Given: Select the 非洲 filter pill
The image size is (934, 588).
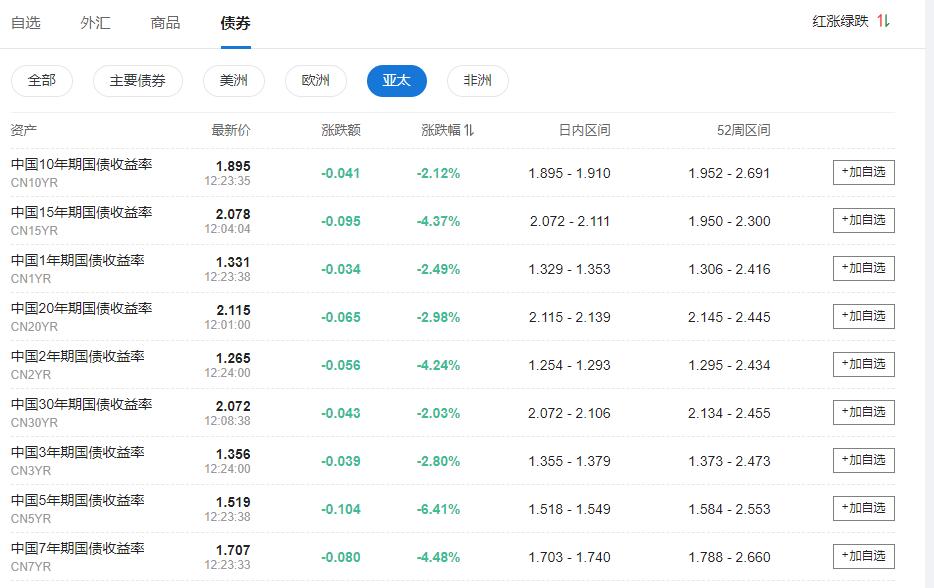Looking at the screenshot, I should 478,81.
